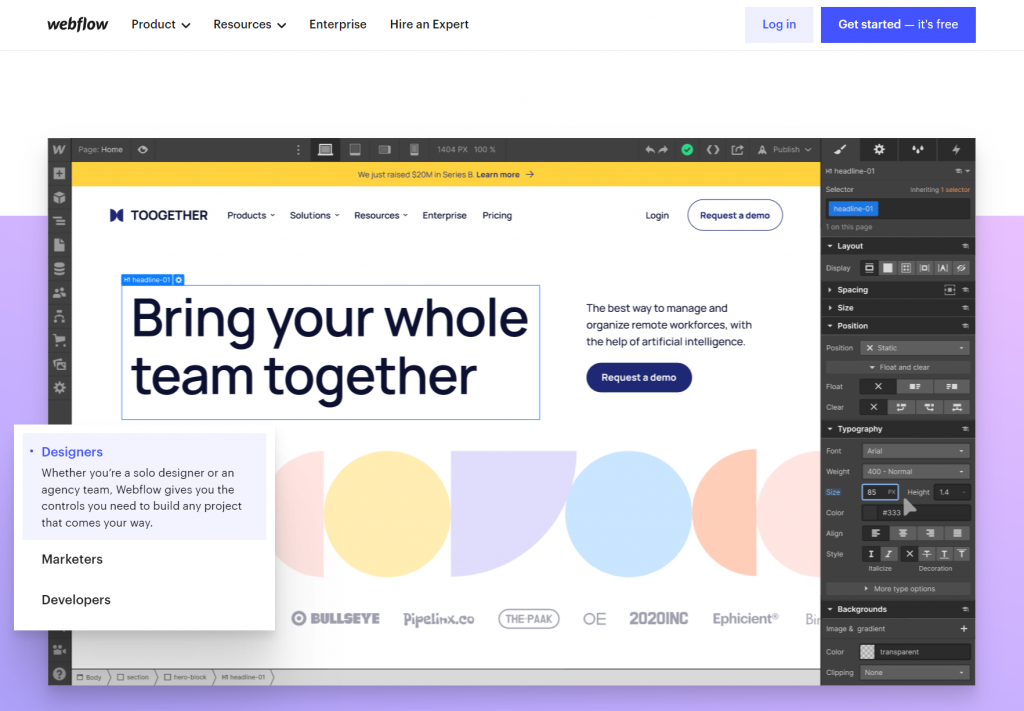Image resolution: width=1024 pixels, height=711 pixels.
Task: Click the text color #333 swatch
Action: [x=870, y=513]
